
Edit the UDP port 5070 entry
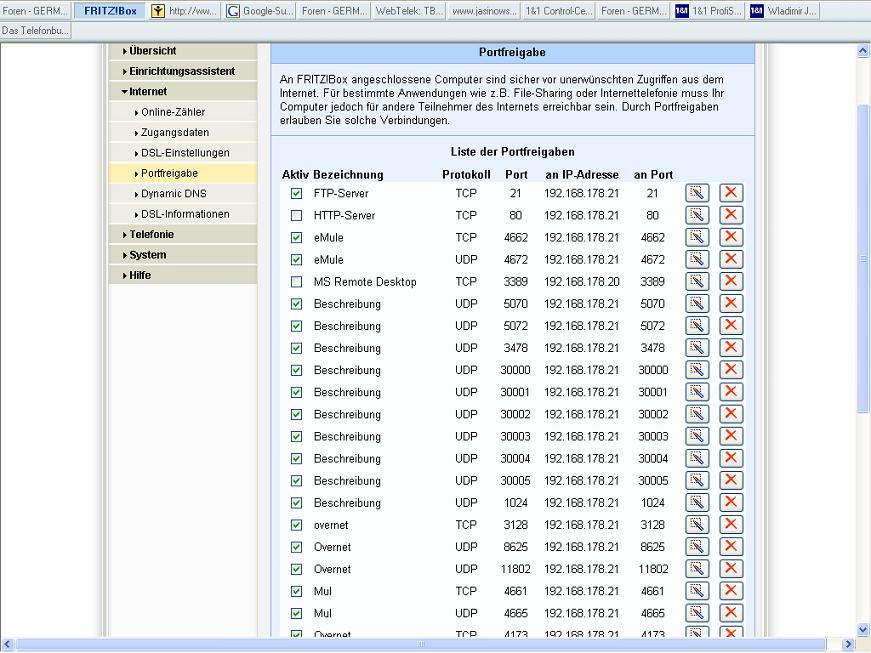(697, 304)
